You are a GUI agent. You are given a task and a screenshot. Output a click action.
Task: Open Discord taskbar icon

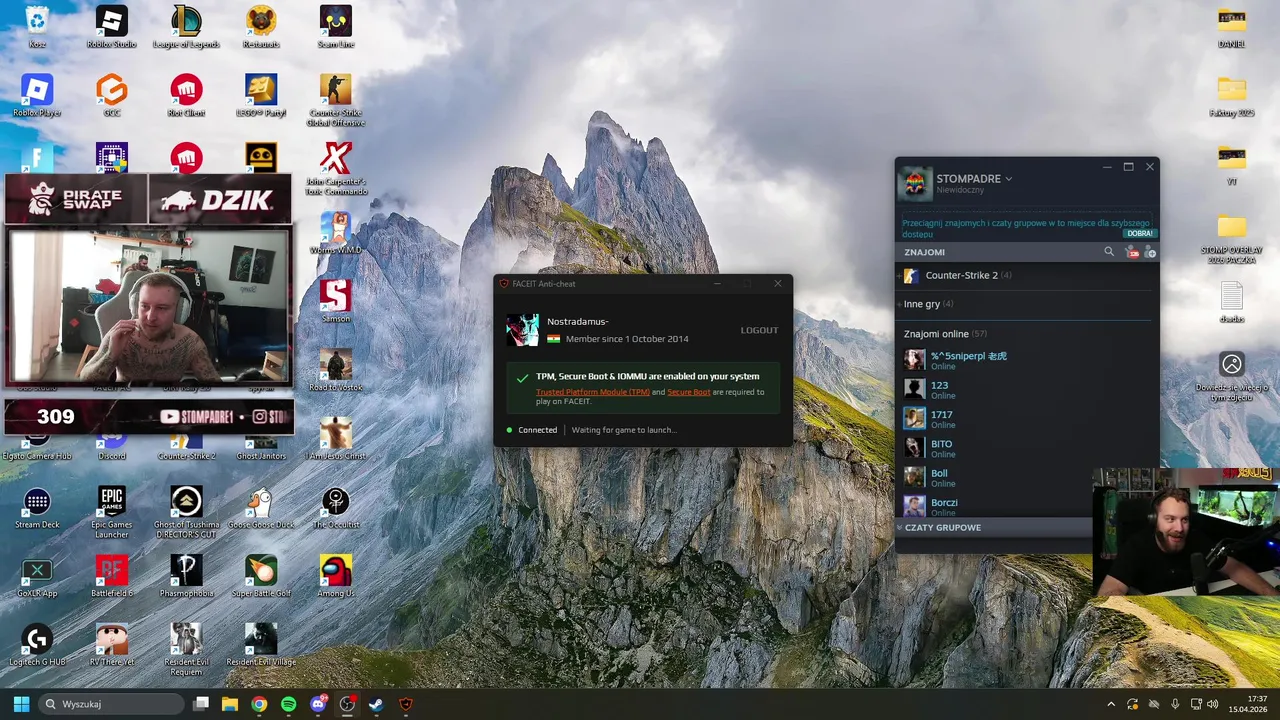318,704
